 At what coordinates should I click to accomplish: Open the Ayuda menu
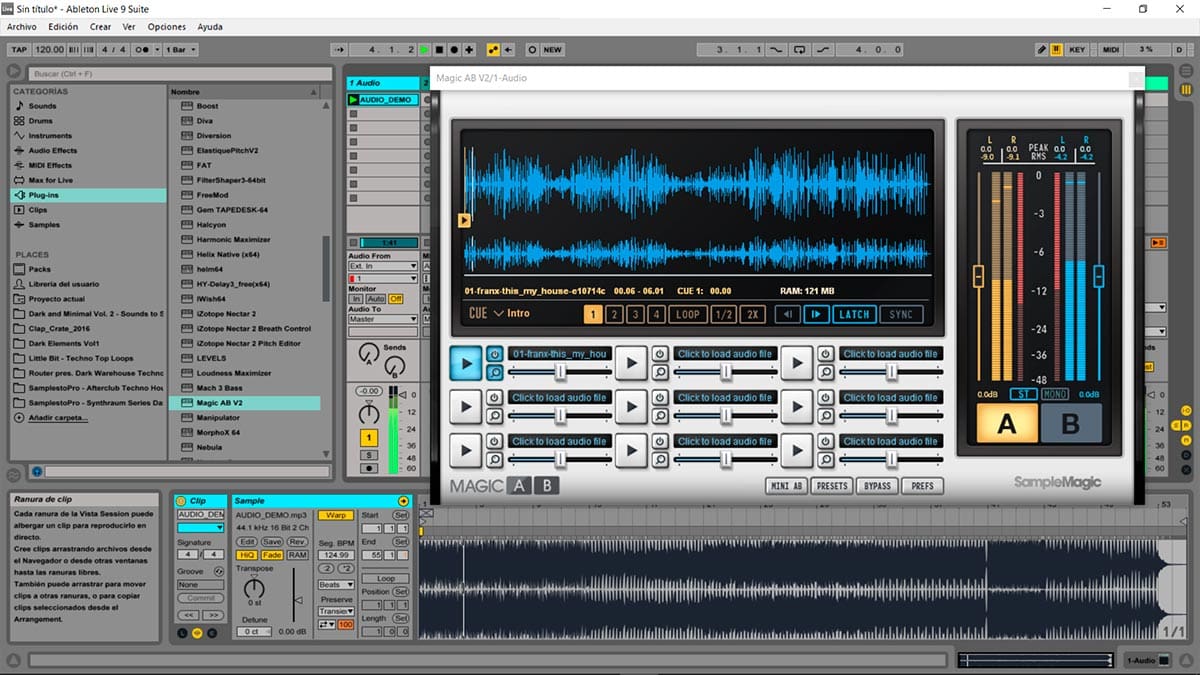[210, 27]
